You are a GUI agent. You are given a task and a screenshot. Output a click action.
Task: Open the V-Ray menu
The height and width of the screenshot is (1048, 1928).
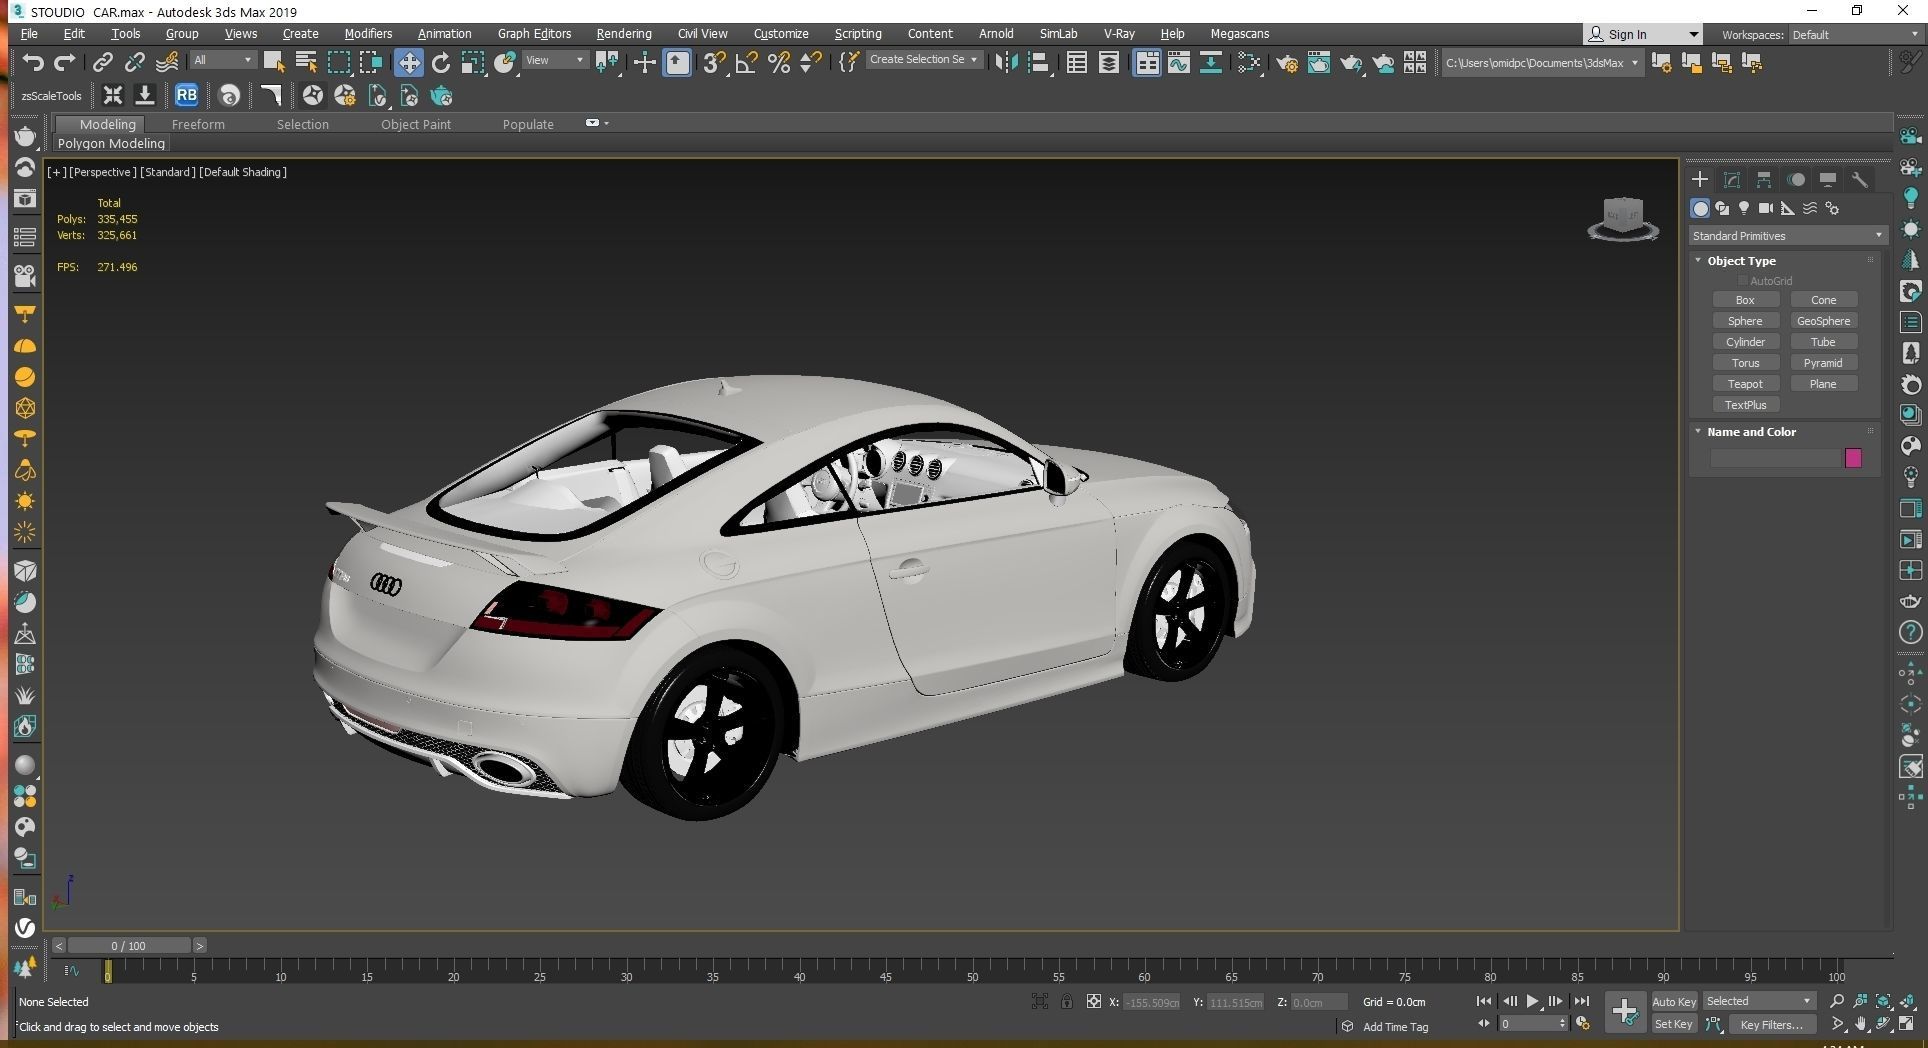pyautogui.click(x=1118, y=33)
